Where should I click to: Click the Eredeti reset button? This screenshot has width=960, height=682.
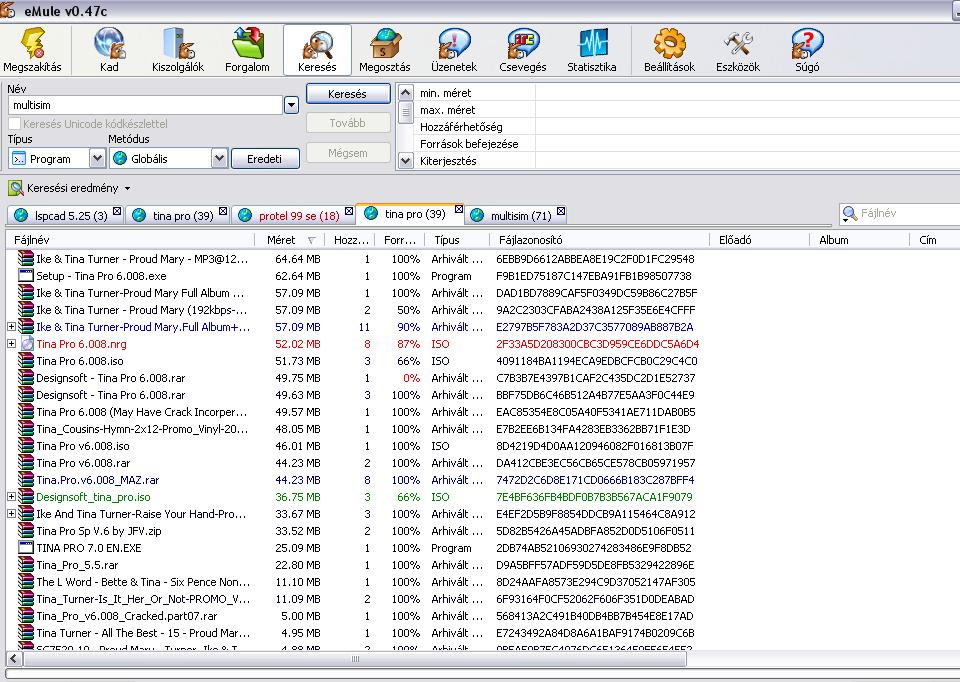(265, 159)
